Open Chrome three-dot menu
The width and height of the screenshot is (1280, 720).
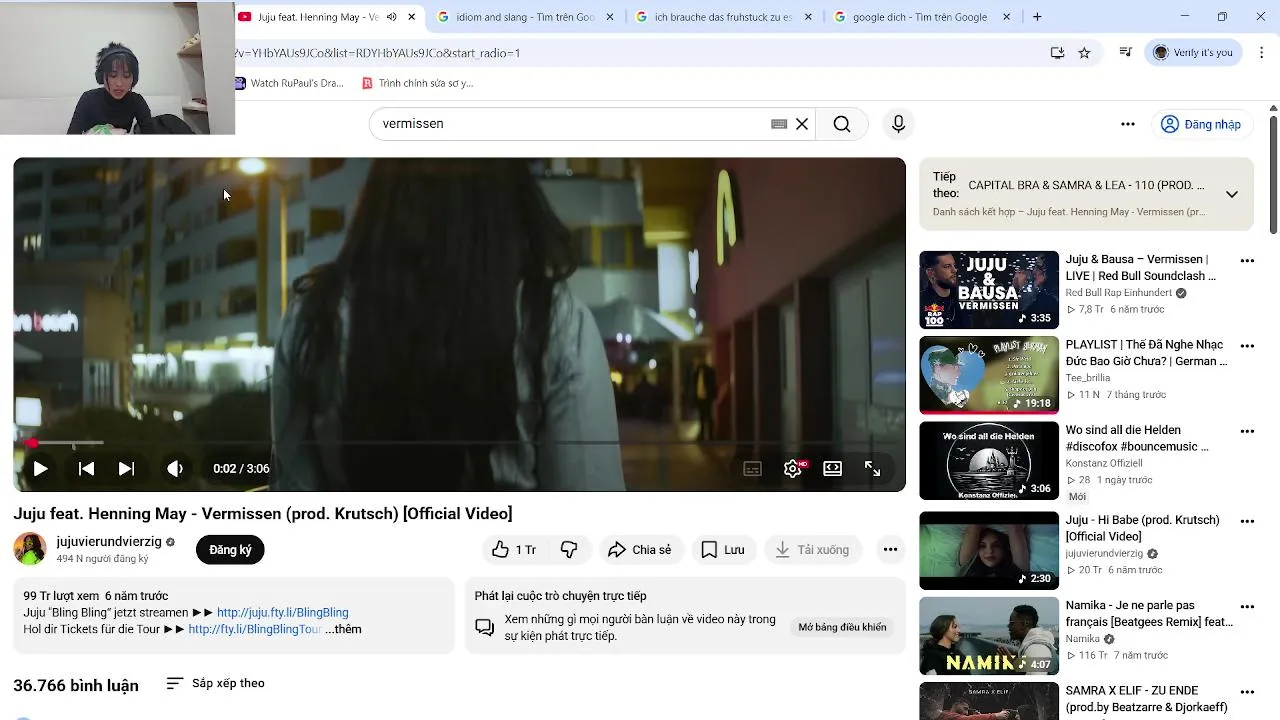click(1262, 53)
